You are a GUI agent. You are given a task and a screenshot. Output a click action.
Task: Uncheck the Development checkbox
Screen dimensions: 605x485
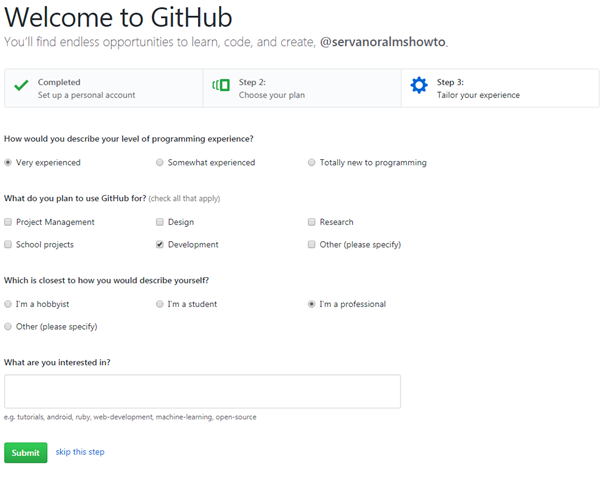pos(159,245)
